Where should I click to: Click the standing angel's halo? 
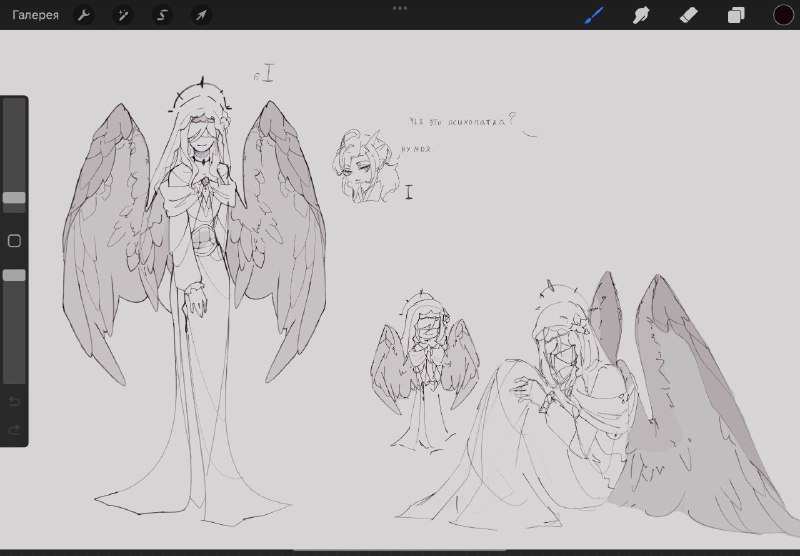click(x=200, y=96)
